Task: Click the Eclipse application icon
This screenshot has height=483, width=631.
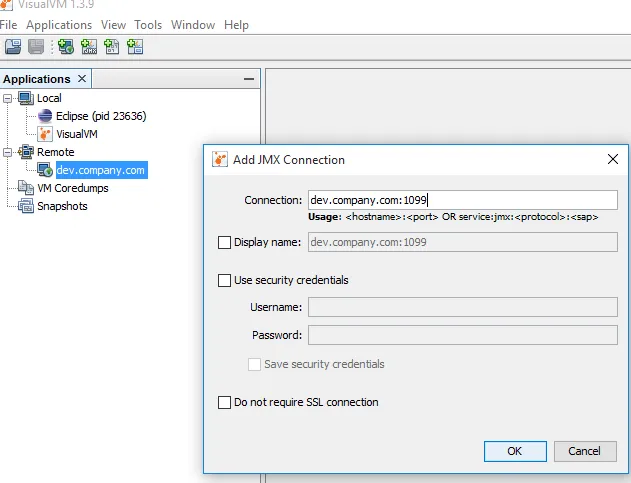Action: 45,116
